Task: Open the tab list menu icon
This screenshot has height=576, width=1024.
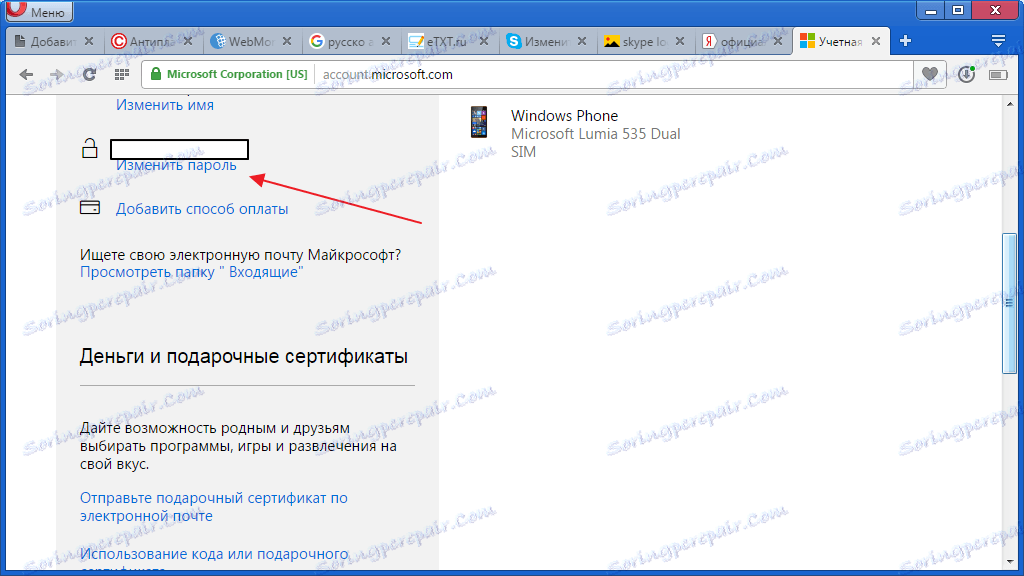Action: [x=998, y=41]
